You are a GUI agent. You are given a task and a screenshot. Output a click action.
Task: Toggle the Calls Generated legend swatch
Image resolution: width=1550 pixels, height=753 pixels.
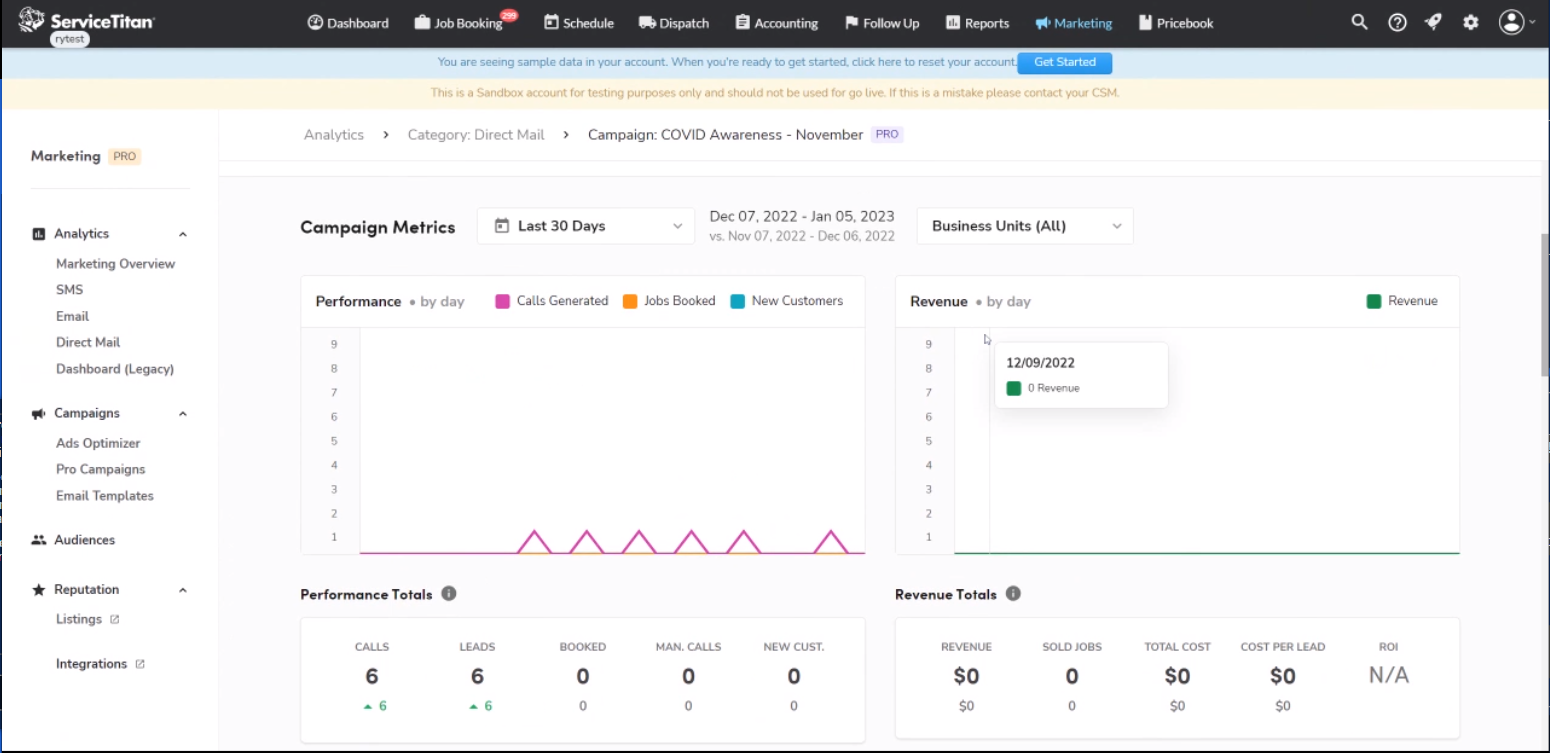coord(503,301)
